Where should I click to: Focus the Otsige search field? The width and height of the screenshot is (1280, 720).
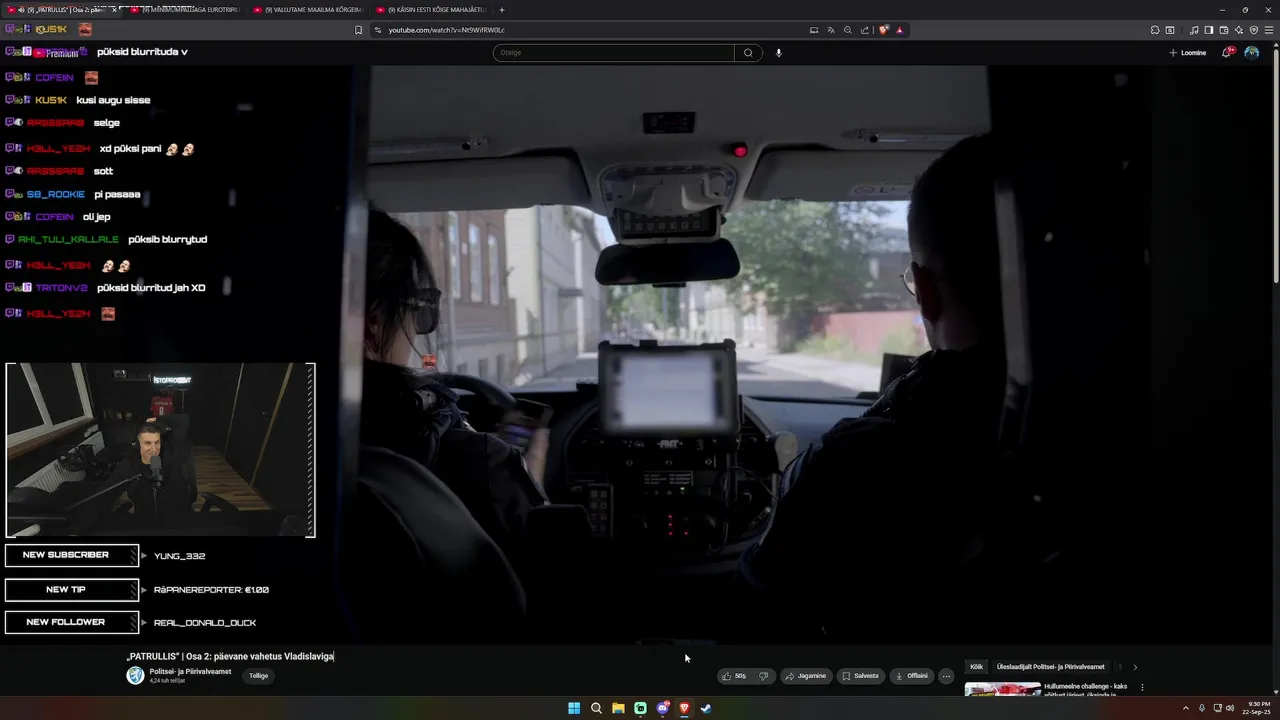(x=614, y=53)
